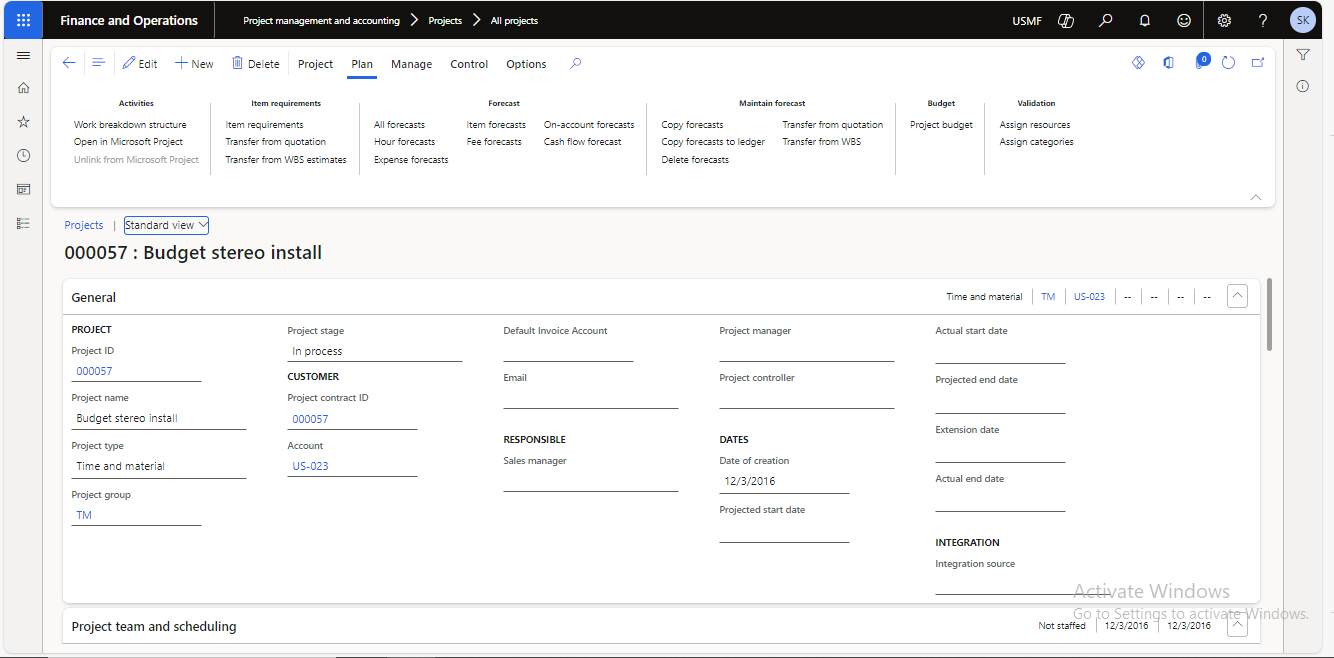Open the app launcher waffle icon
The height and width of the screenshot is (658, 1334).
(x=23, y=20)
